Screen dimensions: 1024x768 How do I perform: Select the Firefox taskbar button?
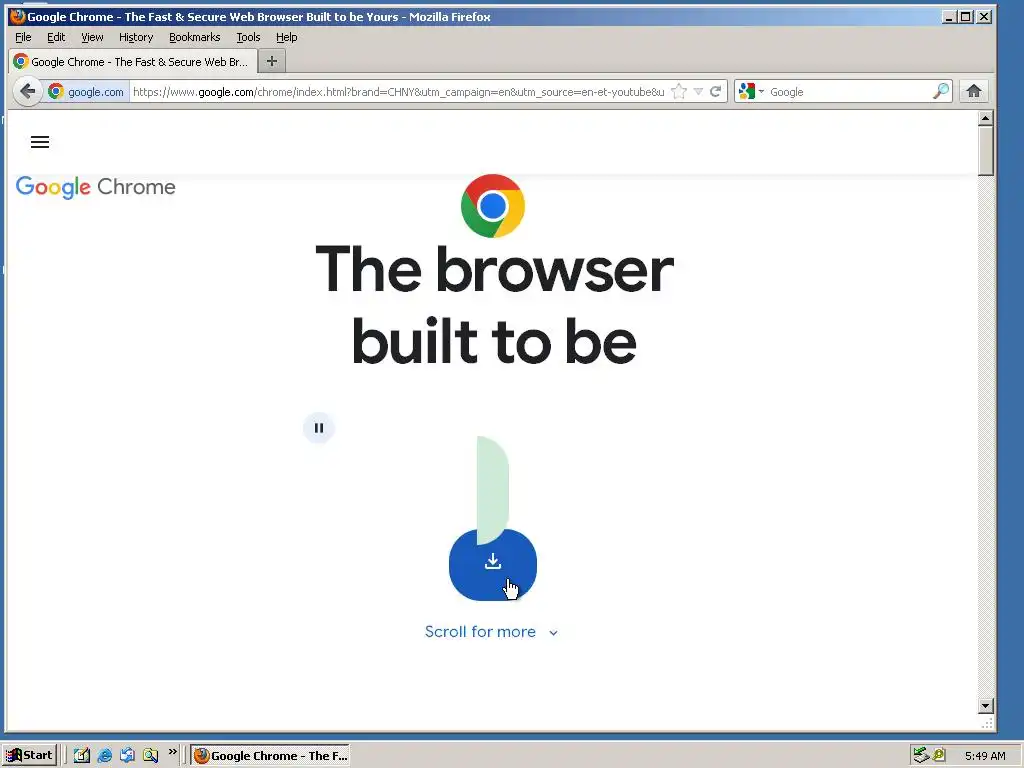(x=270, y=756)
